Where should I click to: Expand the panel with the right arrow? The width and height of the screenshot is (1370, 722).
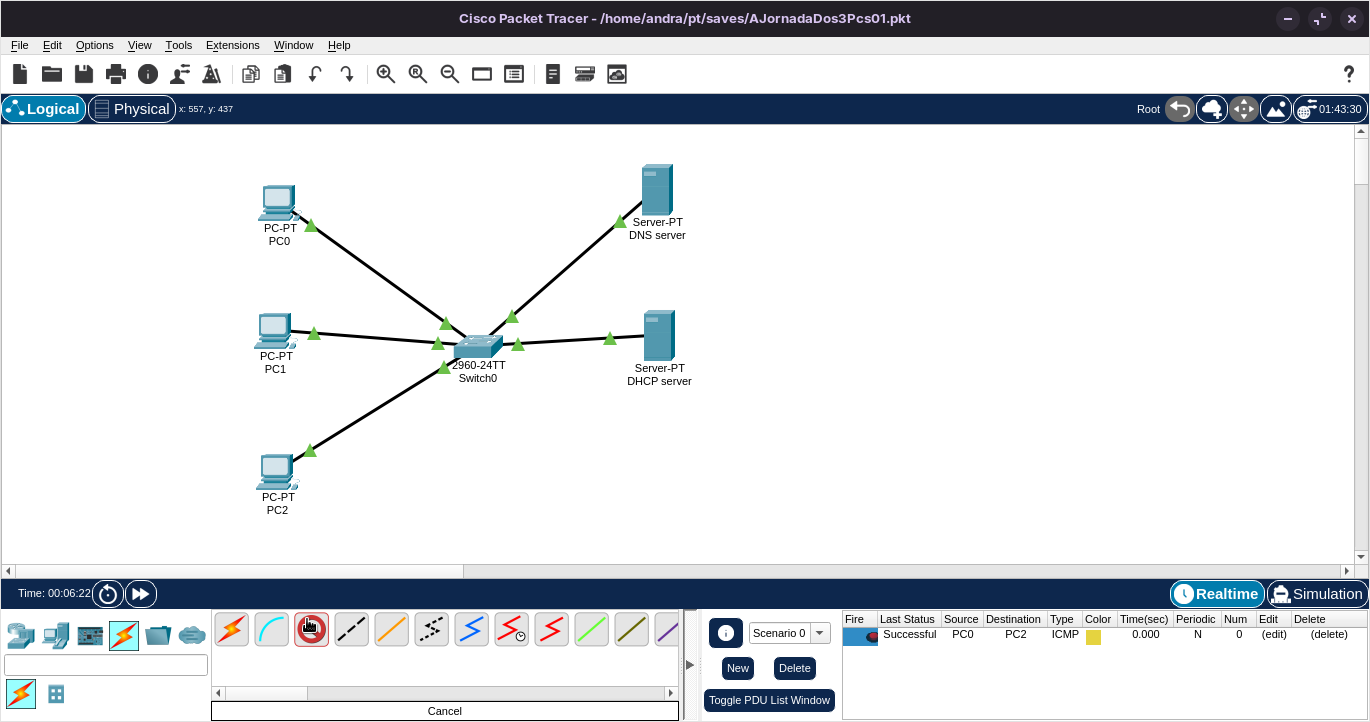690,665
